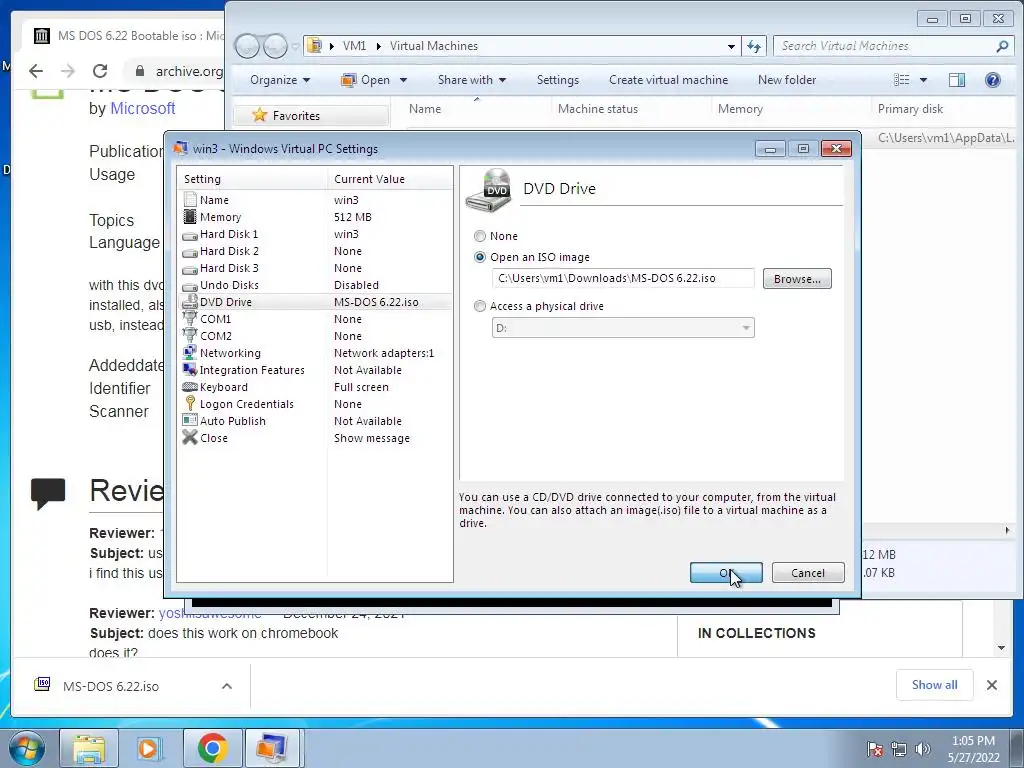
Task: Open Microsoft author link on archive.org
Action: point(142,108)
